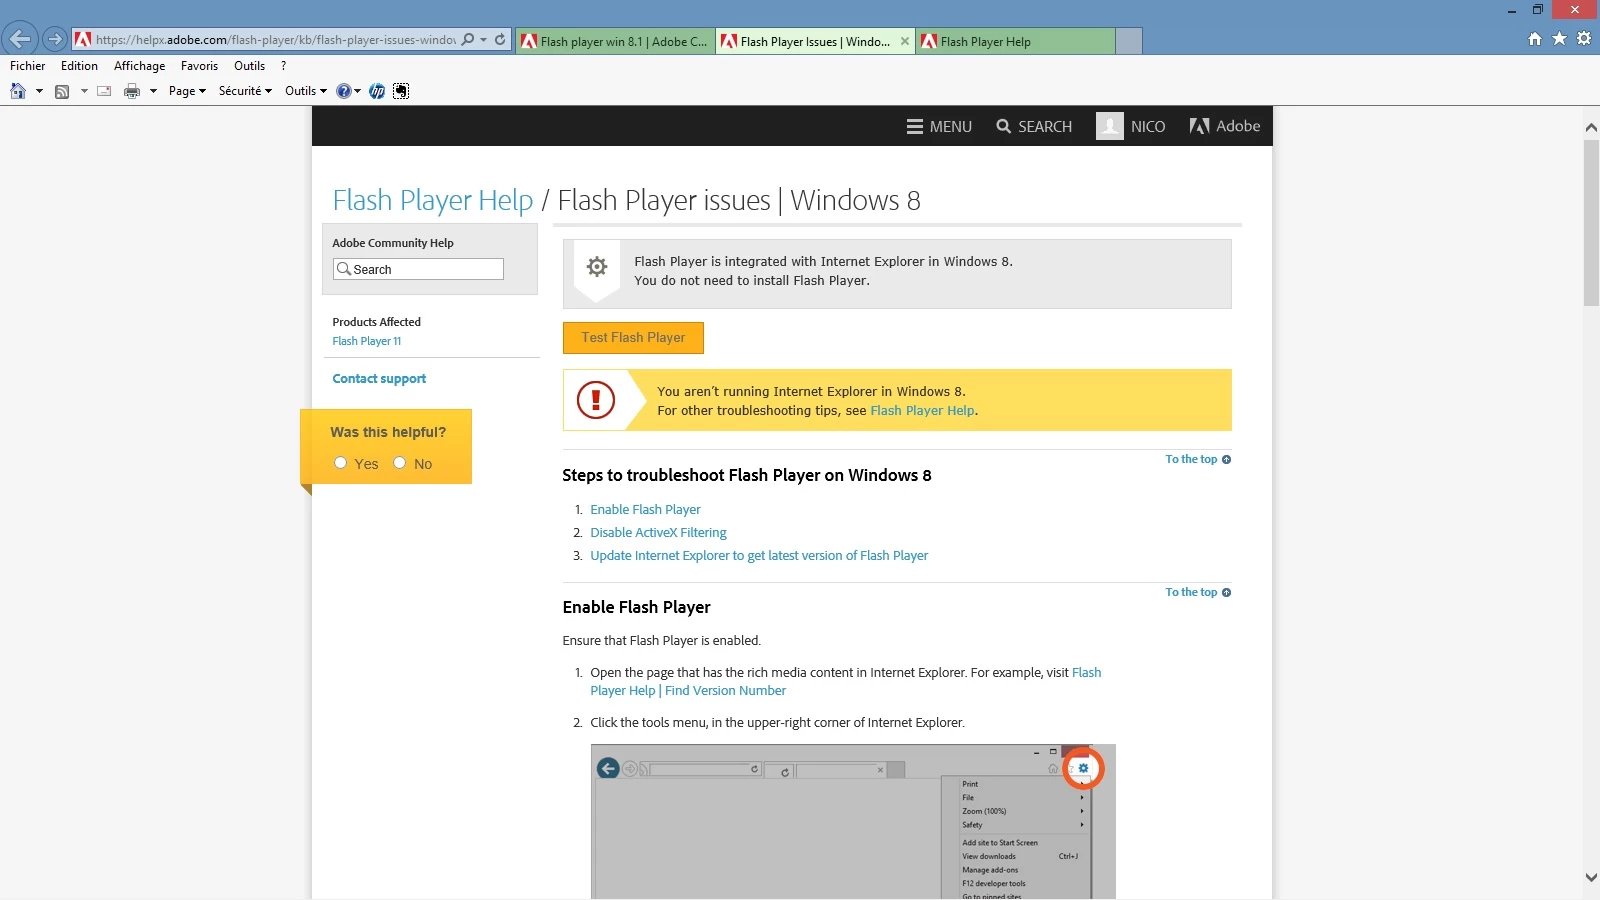The width and height of the screenshot is (1600, 900).
Task: Click the scrollbar up arrow
Action: coord(1591,127)
